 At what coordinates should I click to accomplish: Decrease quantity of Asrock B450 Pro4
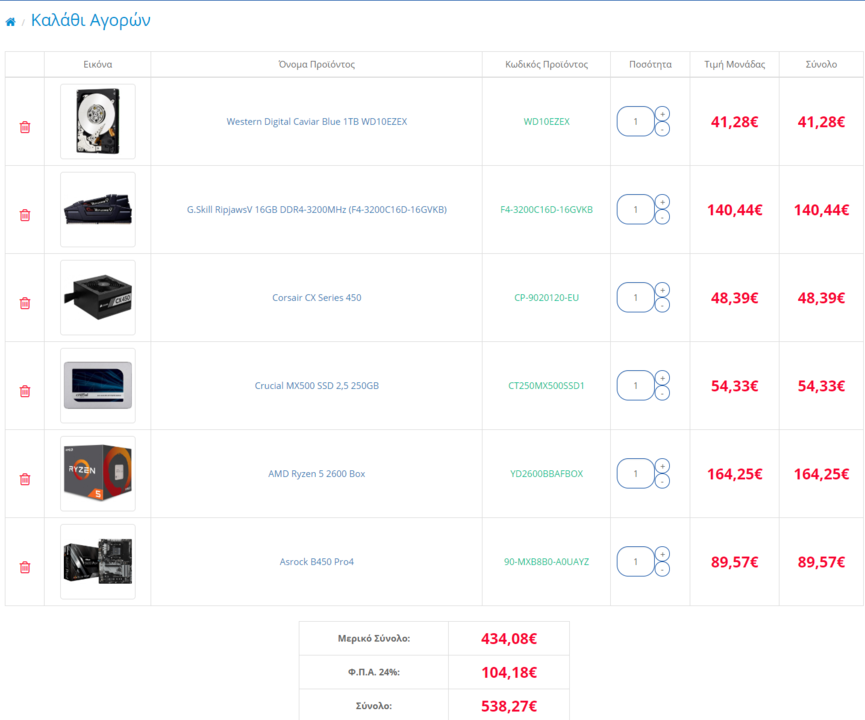(663, 569)
